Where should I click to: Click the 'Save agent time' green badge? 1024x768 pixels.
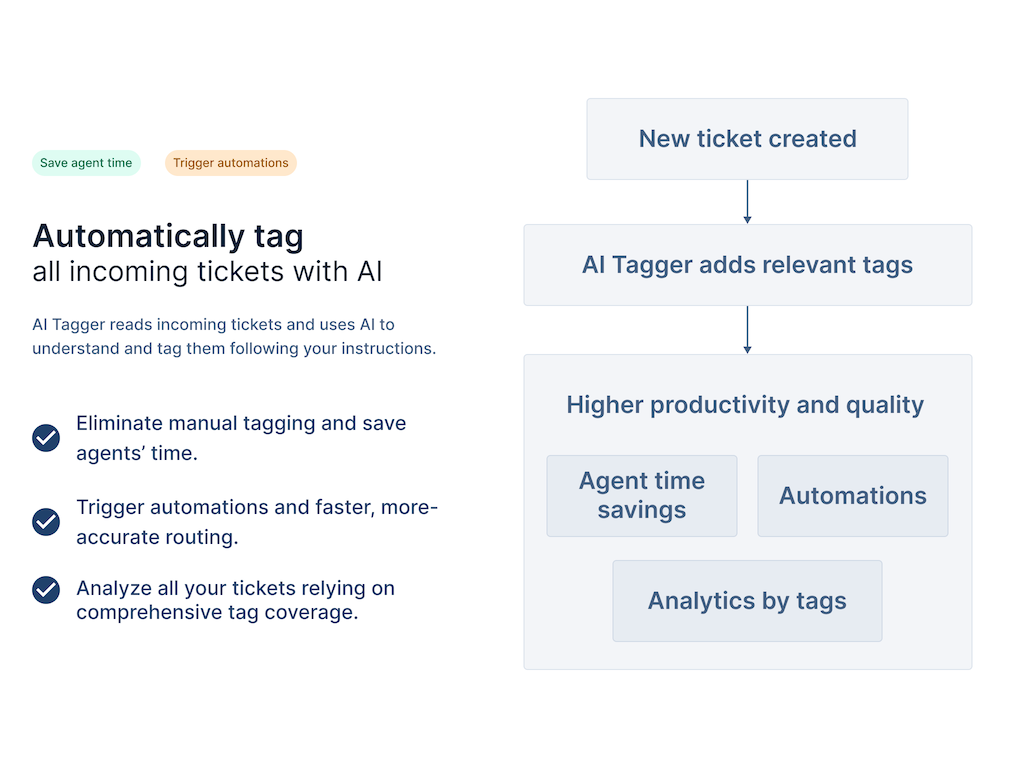pyautogui.click(x=86, y=163)
